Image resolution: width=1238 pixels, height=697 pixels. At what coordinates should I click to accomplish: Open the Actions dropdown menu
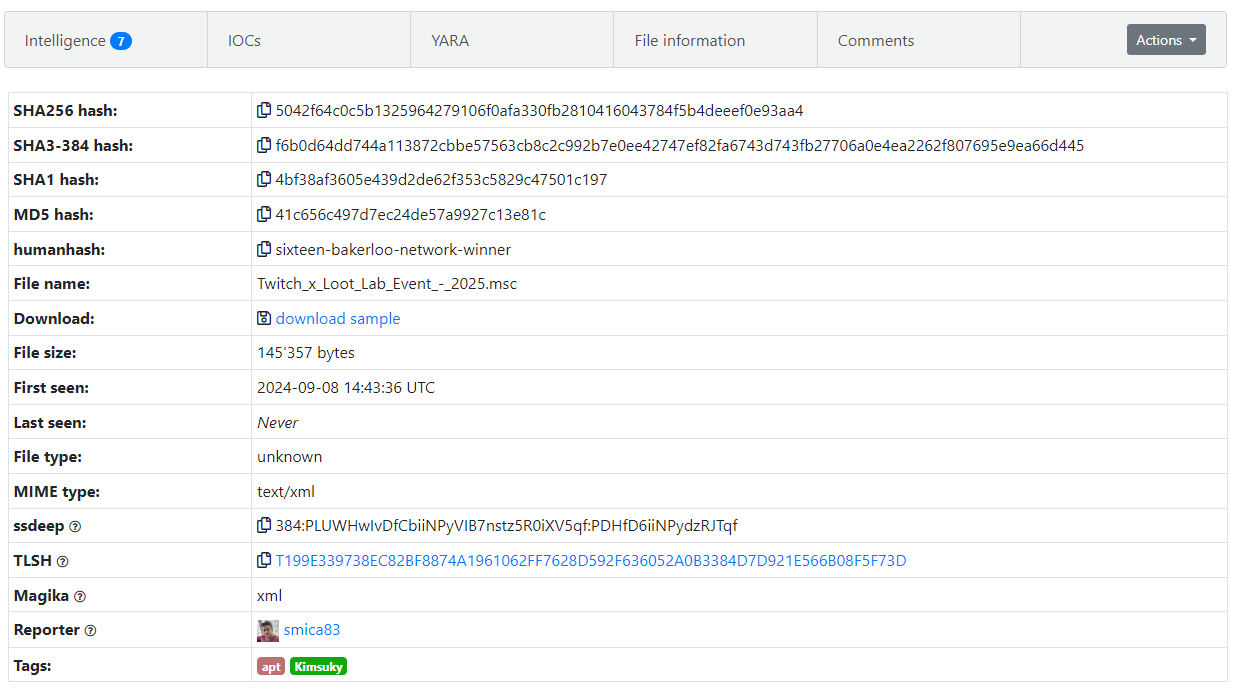(x=1166, y=40)
